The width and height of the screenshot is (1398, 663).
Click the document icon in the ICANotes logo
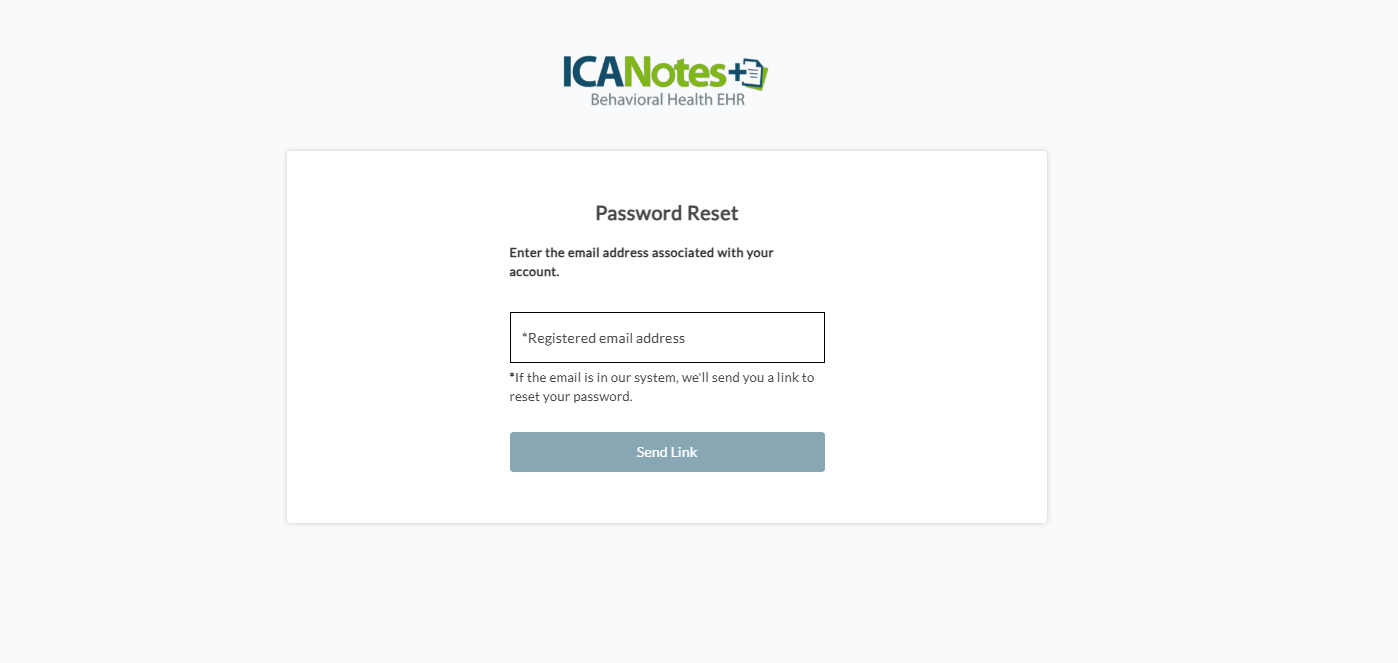756,74
